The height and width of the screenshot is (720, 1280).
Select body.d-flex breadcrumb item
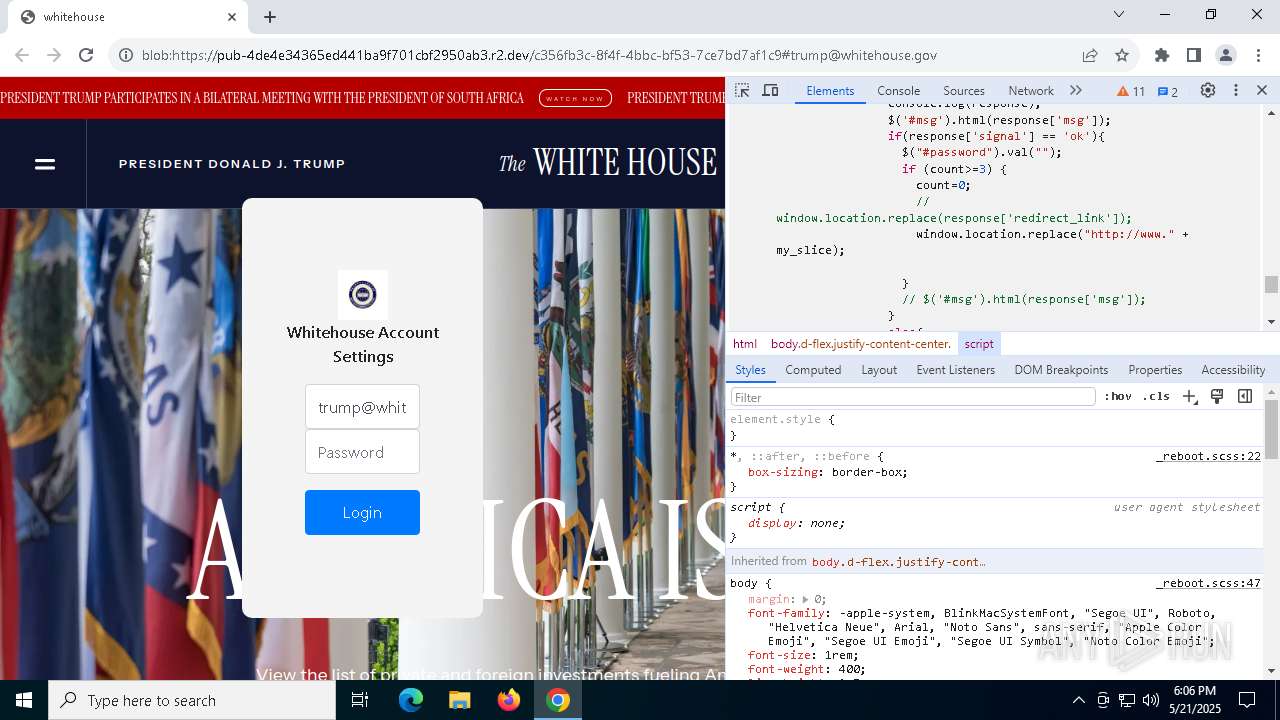coord(861,344)
